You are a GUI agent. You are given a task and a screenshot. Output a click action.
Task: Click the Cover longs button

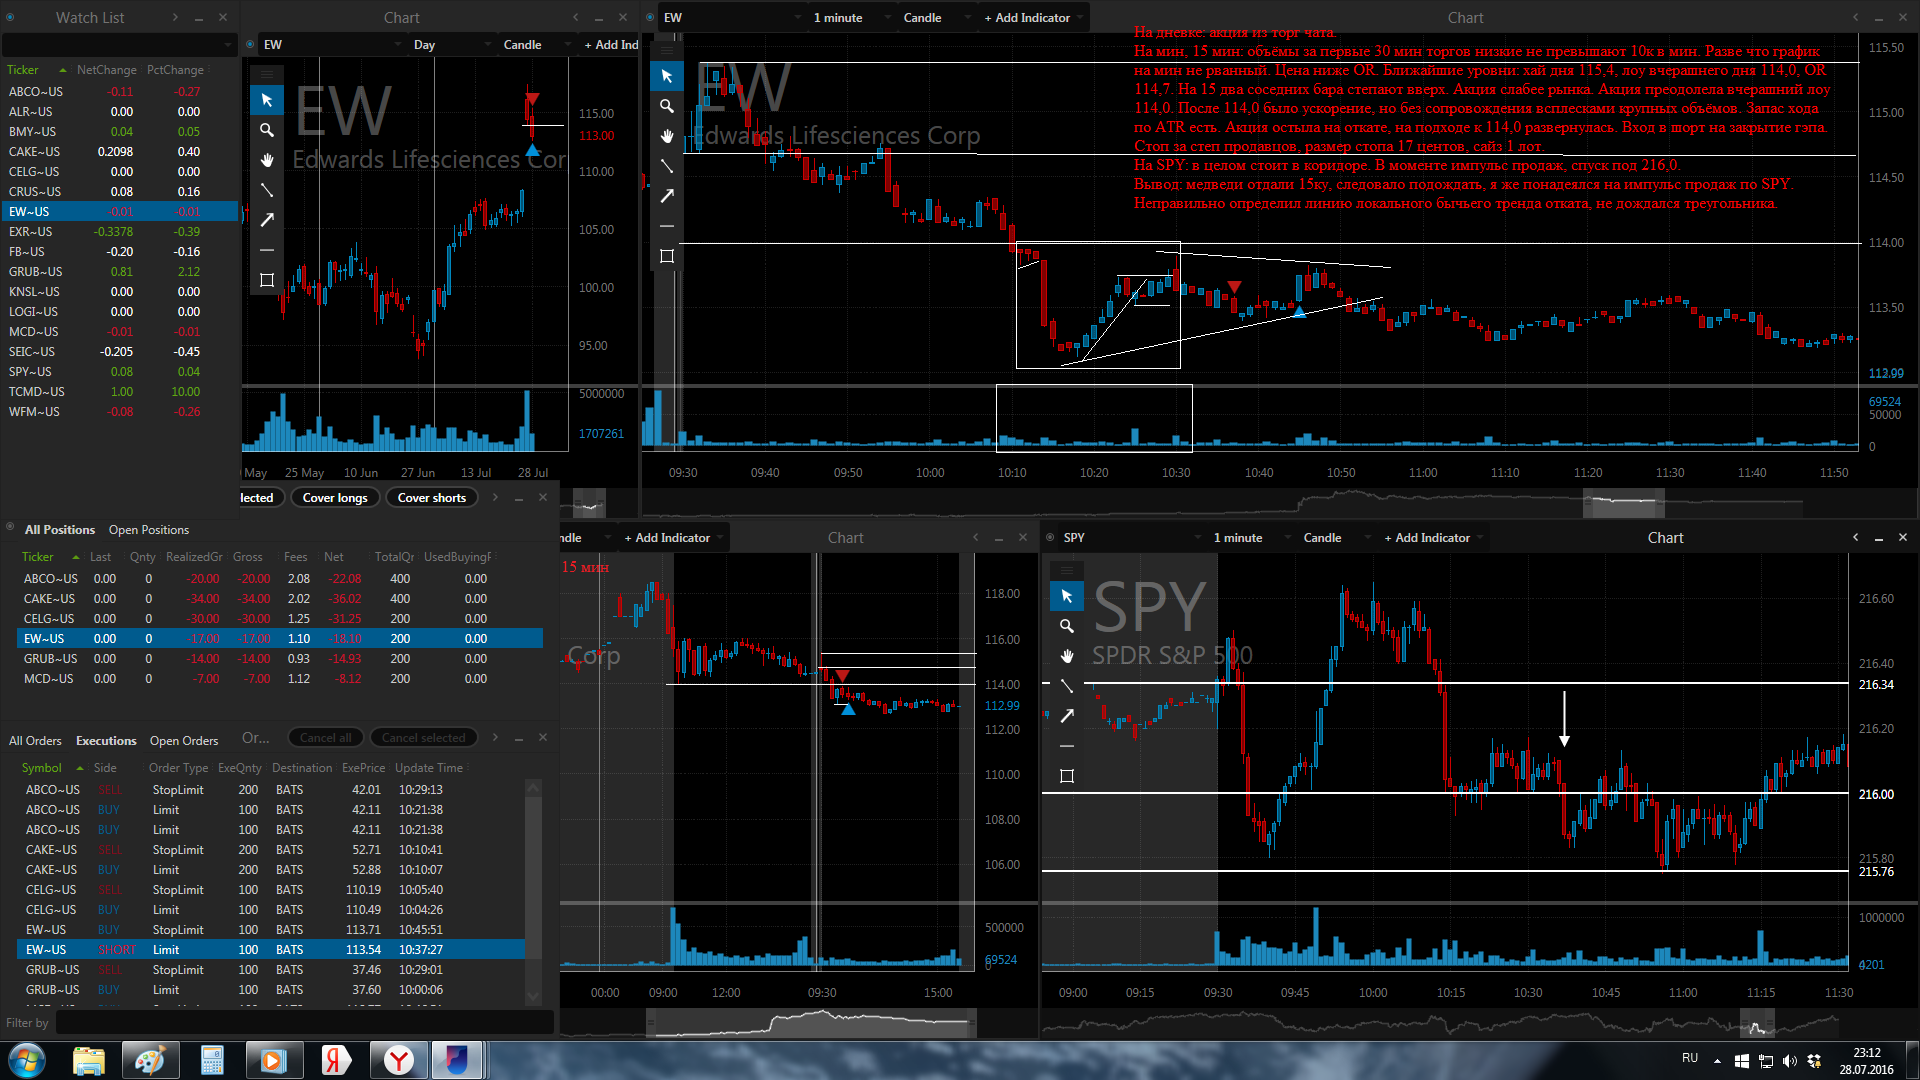pyautogui.click(x=335, y=498)
